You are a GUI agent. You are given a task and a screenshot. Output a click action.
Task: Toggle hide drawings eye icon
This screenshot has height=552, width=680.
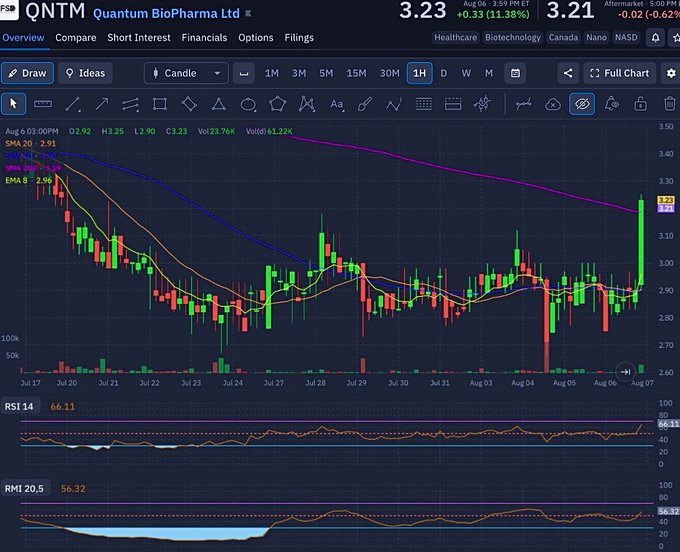tap(582, 104)
